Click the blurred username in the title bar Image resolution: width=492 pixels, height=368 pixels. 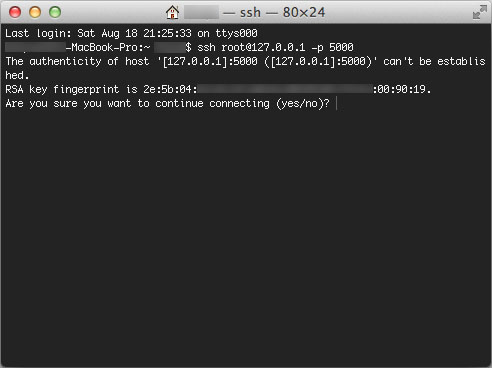(201, 13)
